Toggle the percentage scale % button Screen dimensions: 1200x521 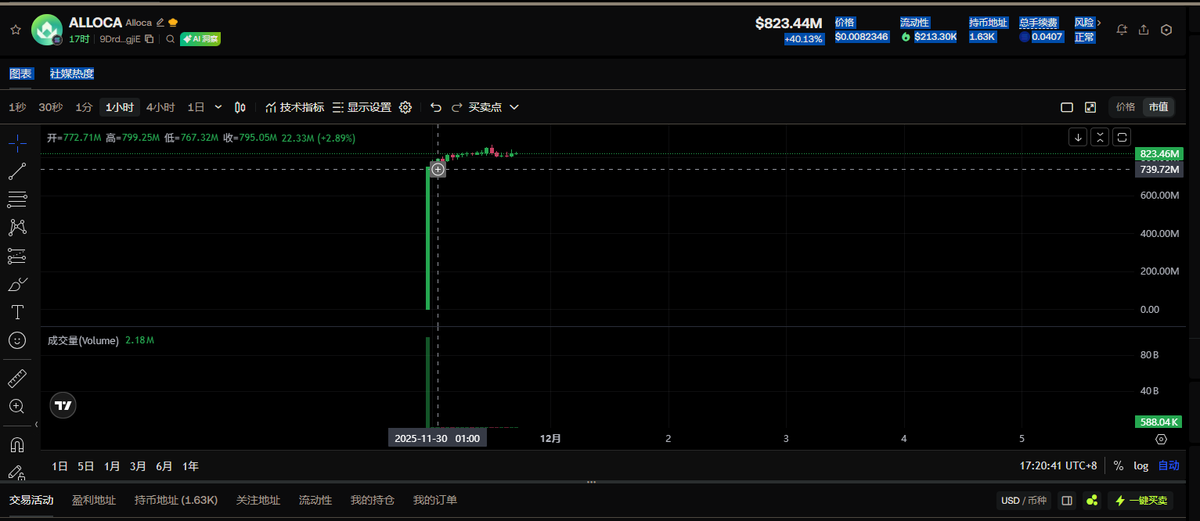(1117, 466)
